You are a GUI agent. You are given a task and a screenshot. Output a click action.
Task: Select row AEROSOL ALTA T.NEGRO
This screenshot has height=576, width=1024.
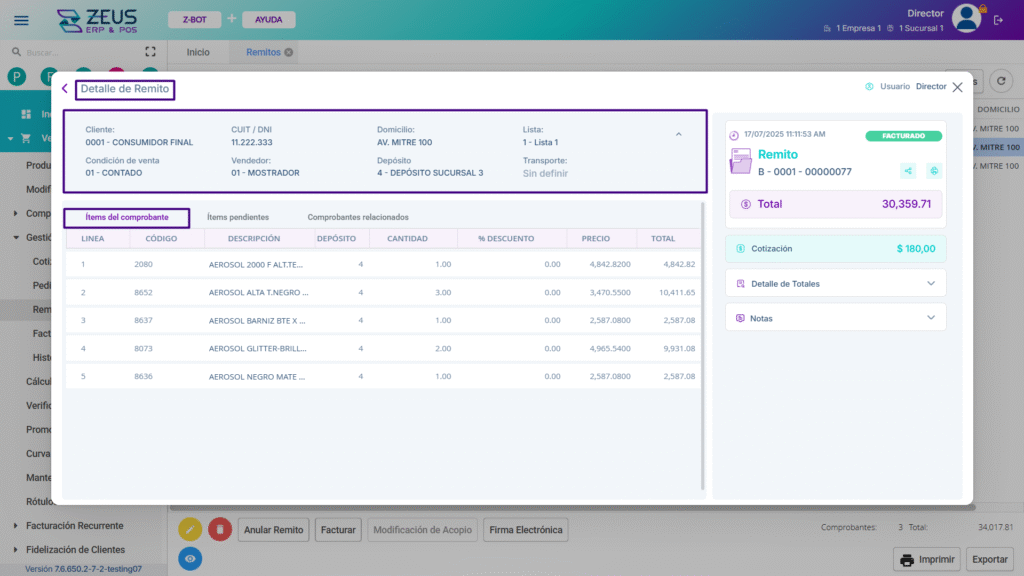[x=383, y=293]
